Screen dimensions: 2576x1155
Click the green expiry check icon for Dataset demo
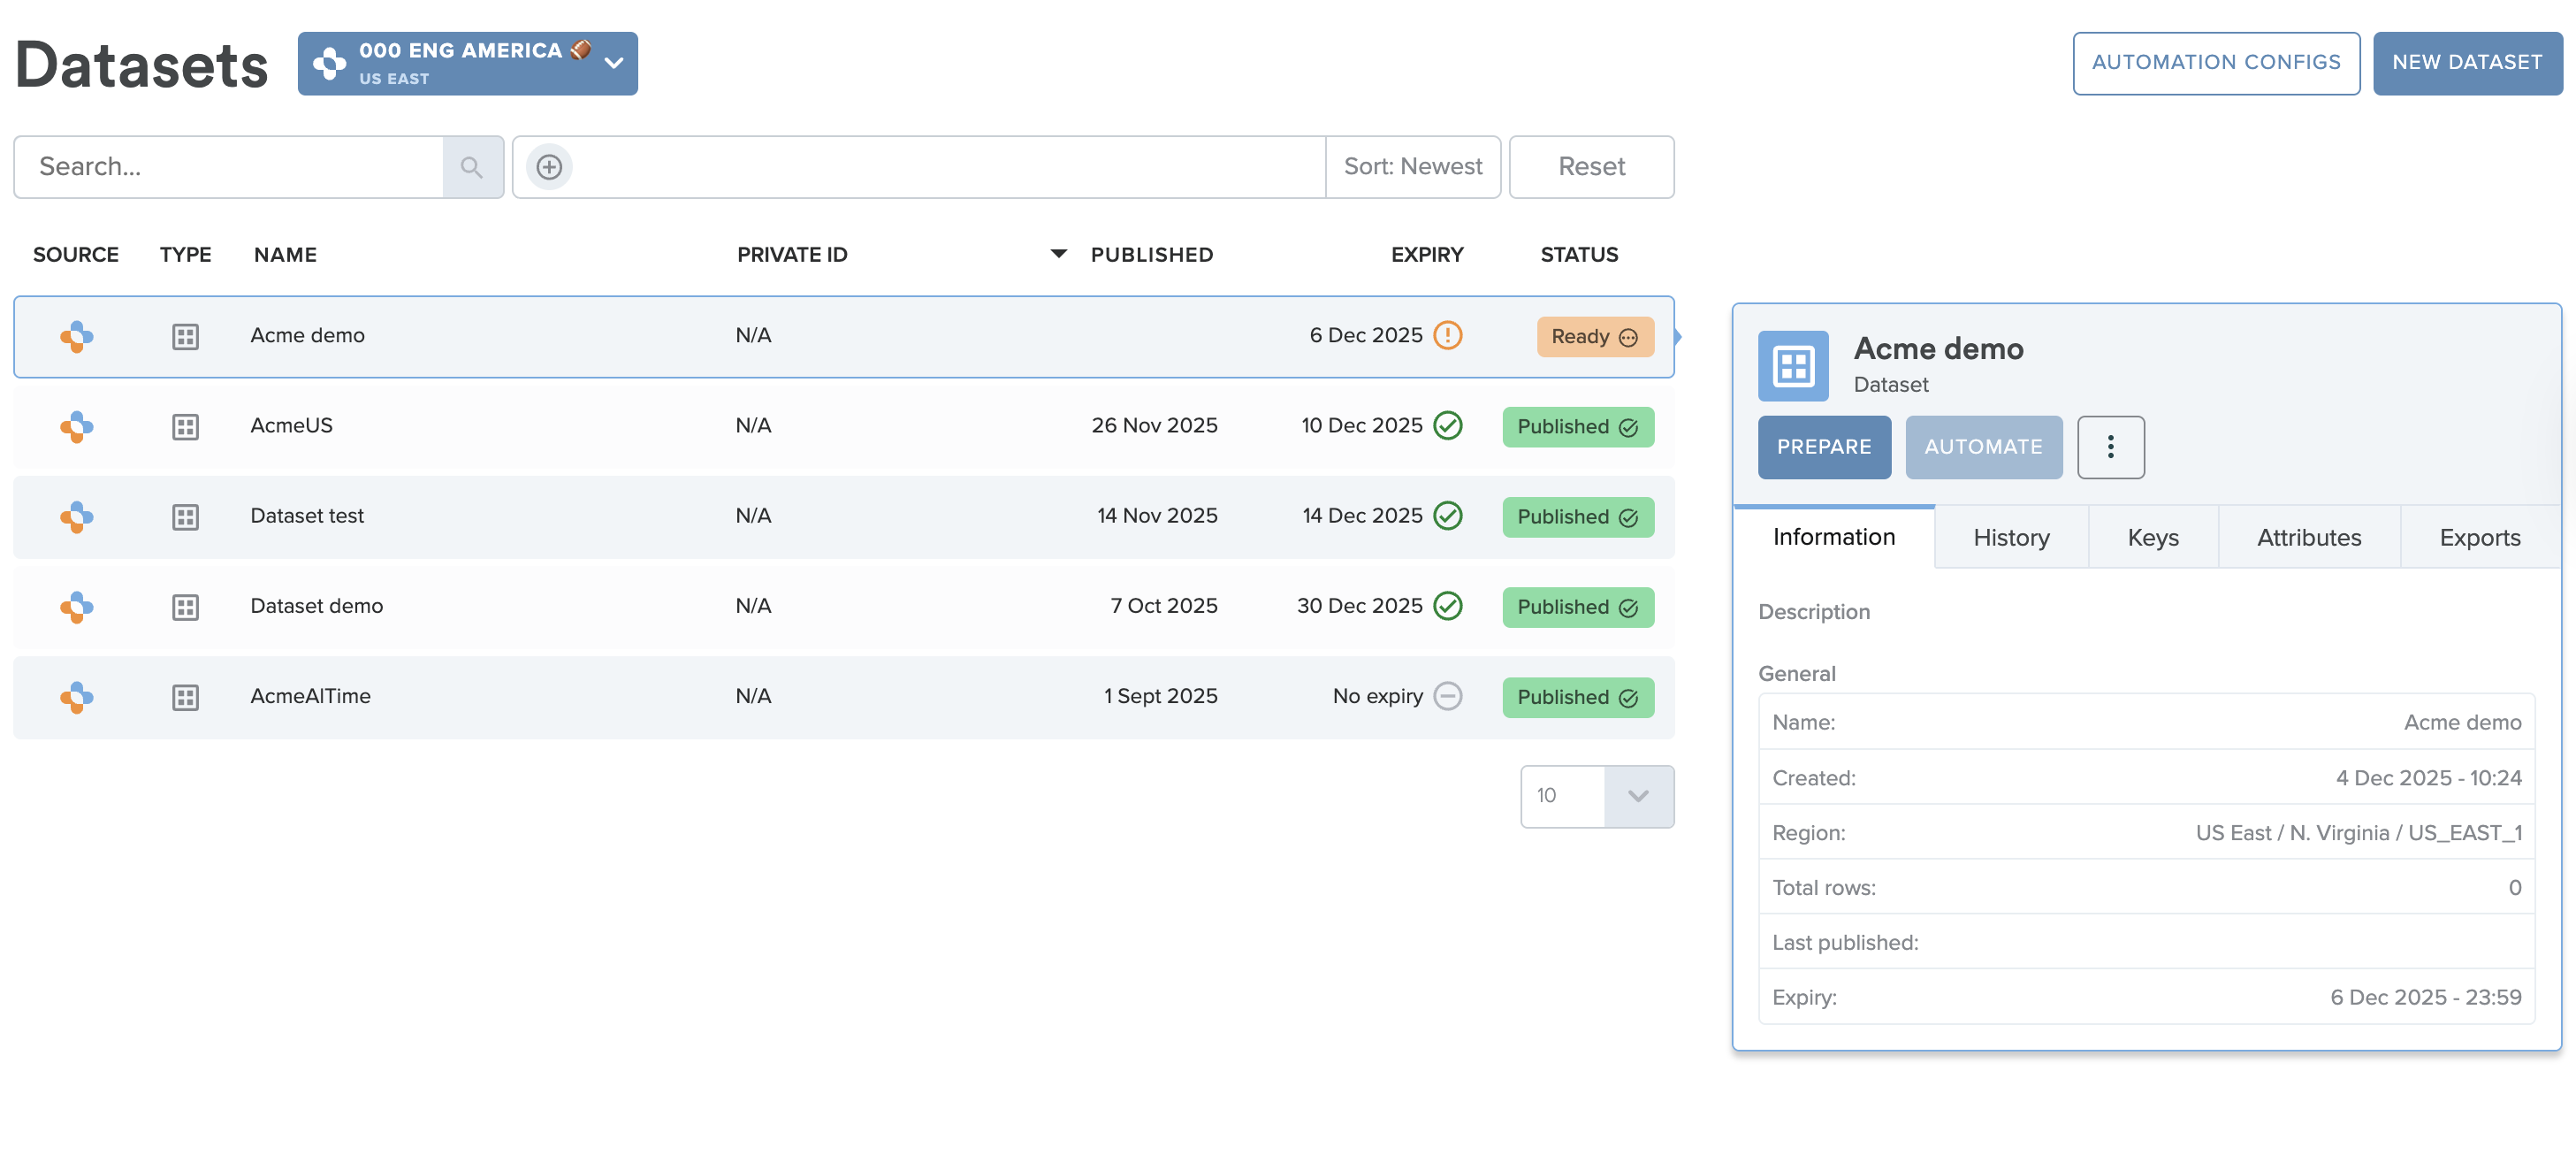pyautogui.click(x=1447, y=605)
